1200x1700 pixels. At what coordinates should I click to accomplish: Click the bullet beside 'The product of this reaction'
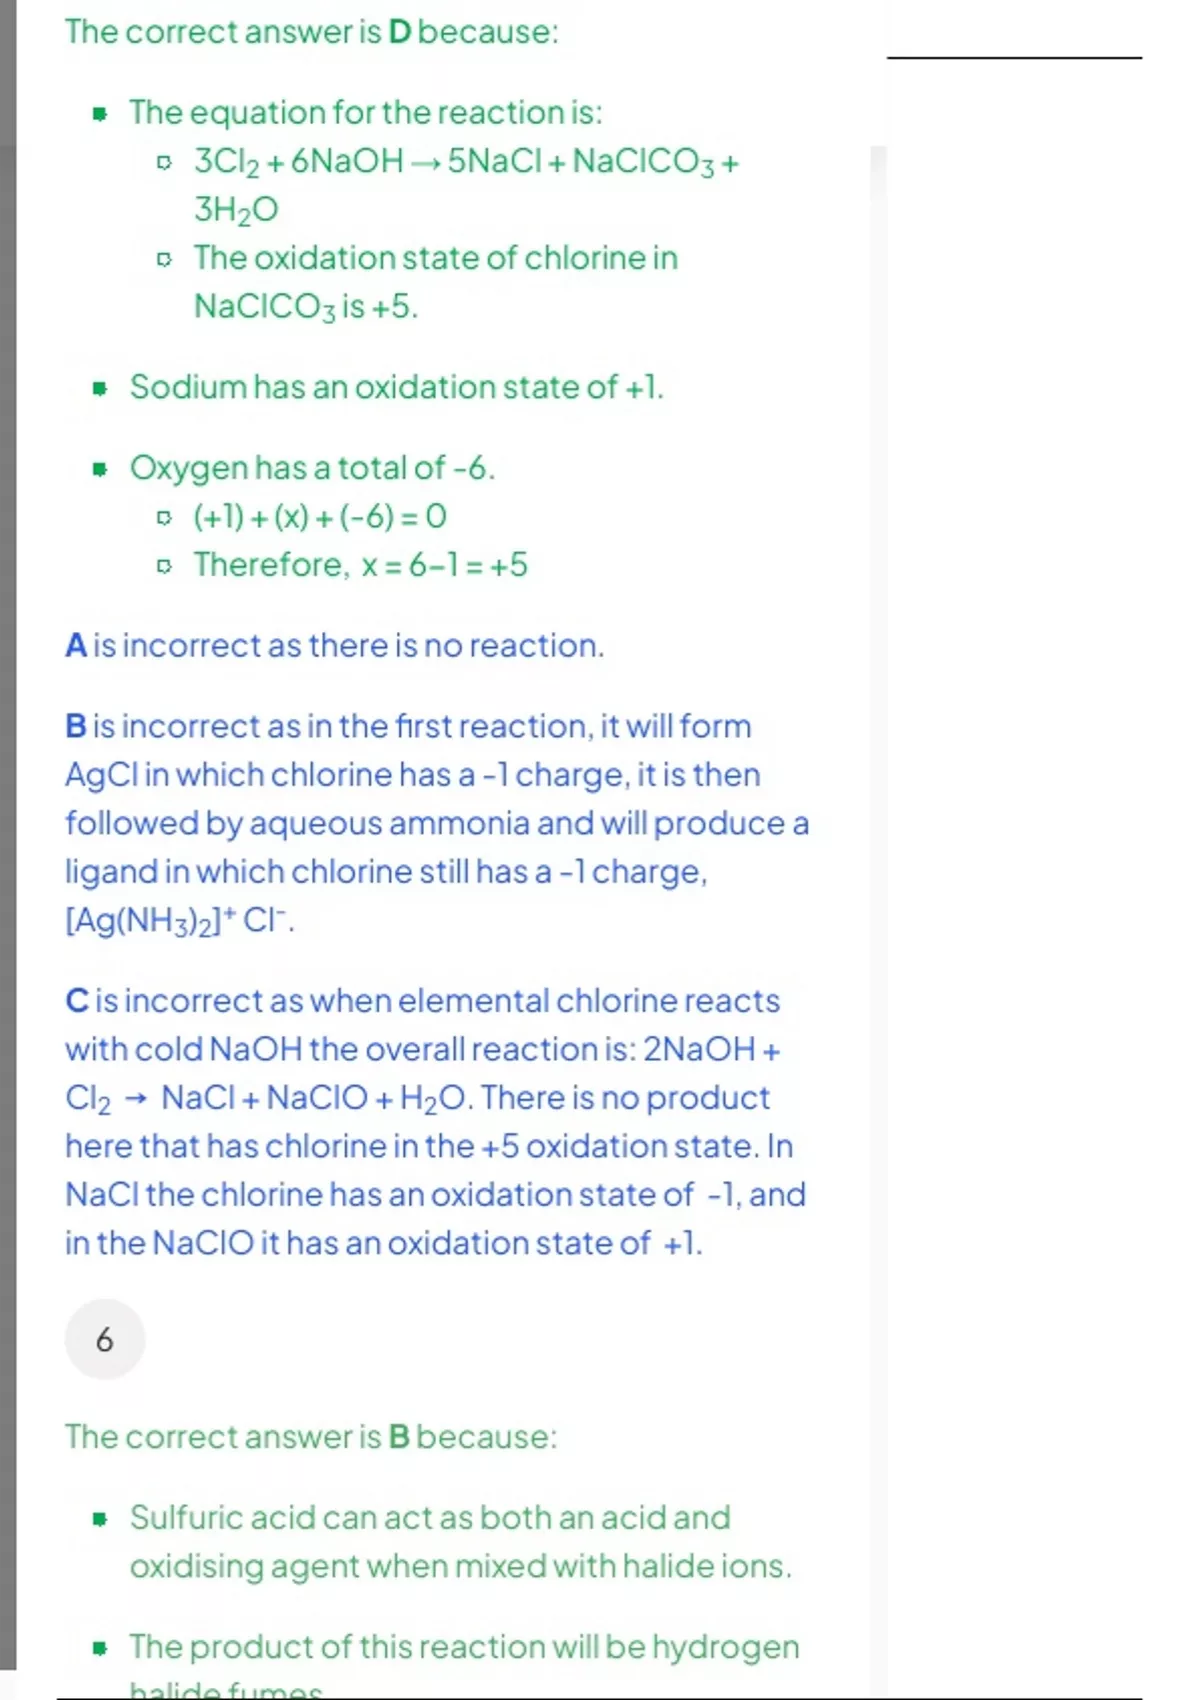(99, 1648)
